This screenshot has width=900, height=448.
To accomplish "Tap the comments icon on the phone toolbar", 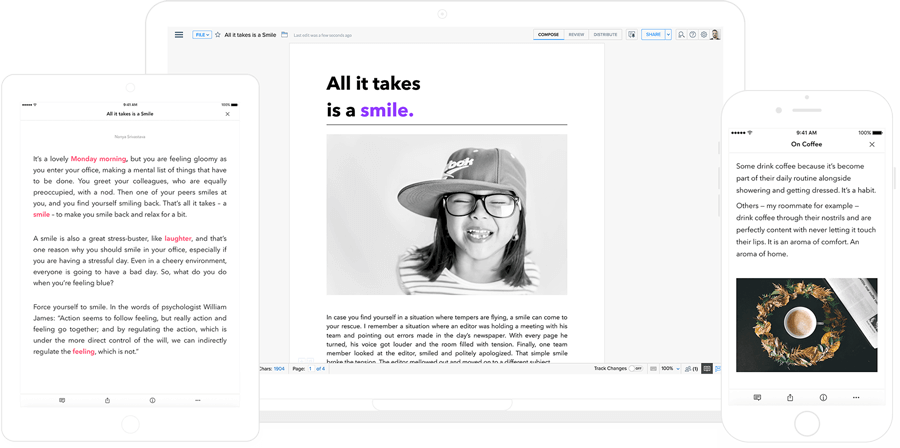I will coord(758,397).
